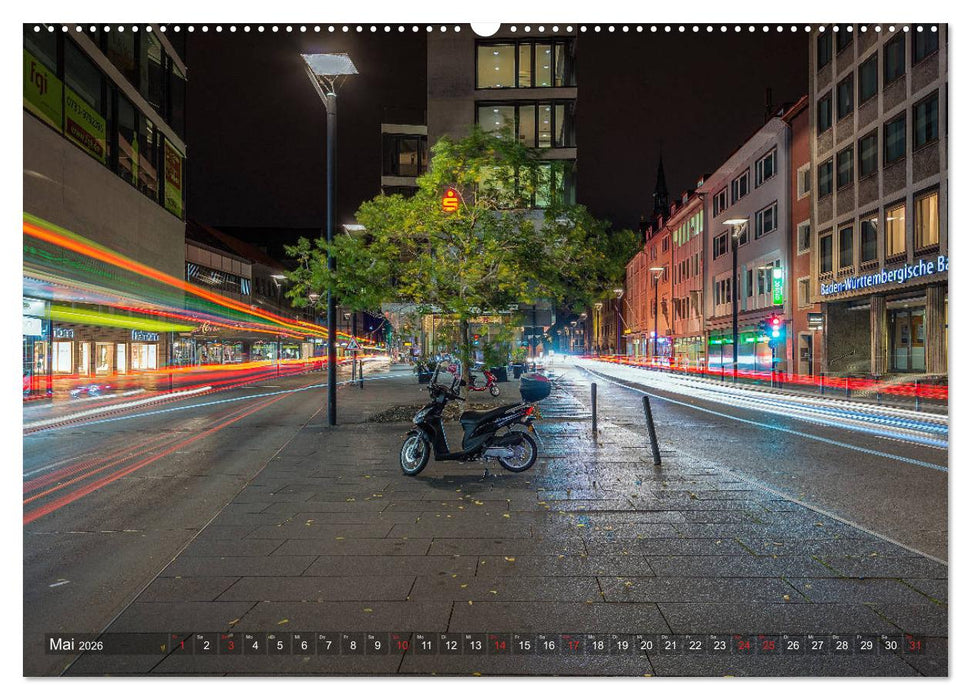Click the lit office windows of the tower
This screenshot has width=971, height=700.
520,90
